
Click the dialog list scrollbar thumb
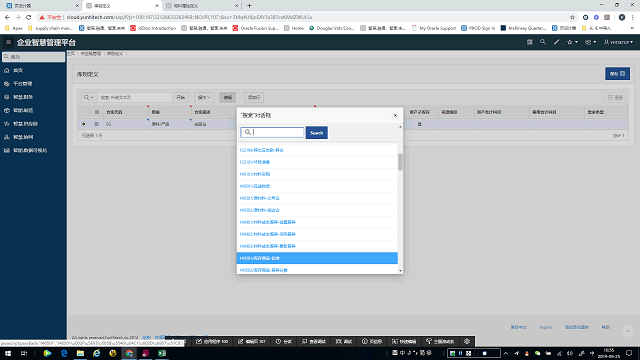click(400, 162)
